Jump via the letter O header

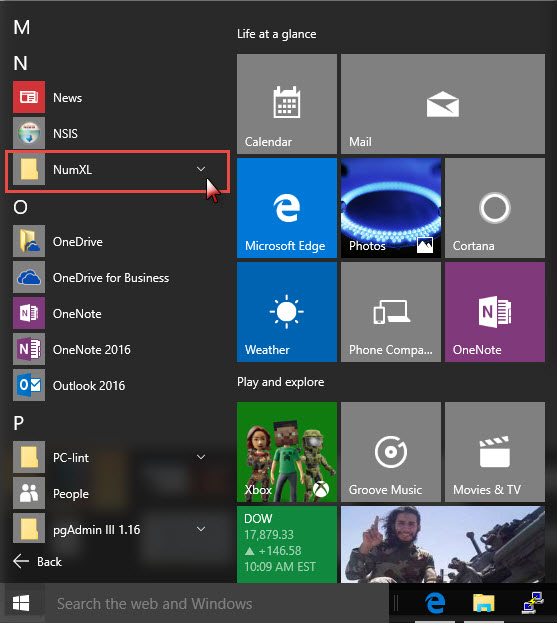coord(21,207)
